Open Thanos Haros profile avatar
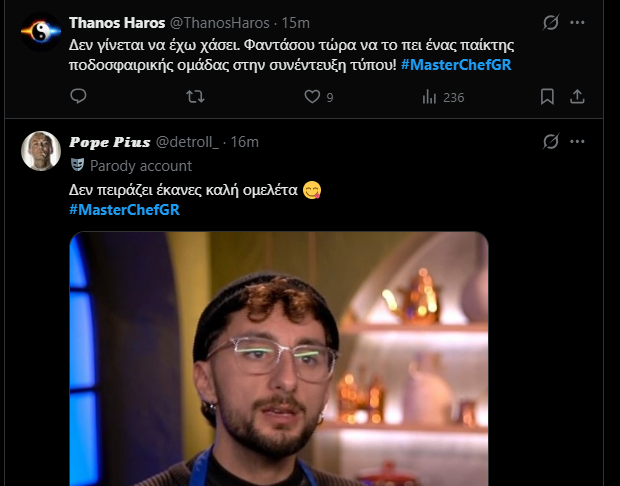 pos(40,31)
